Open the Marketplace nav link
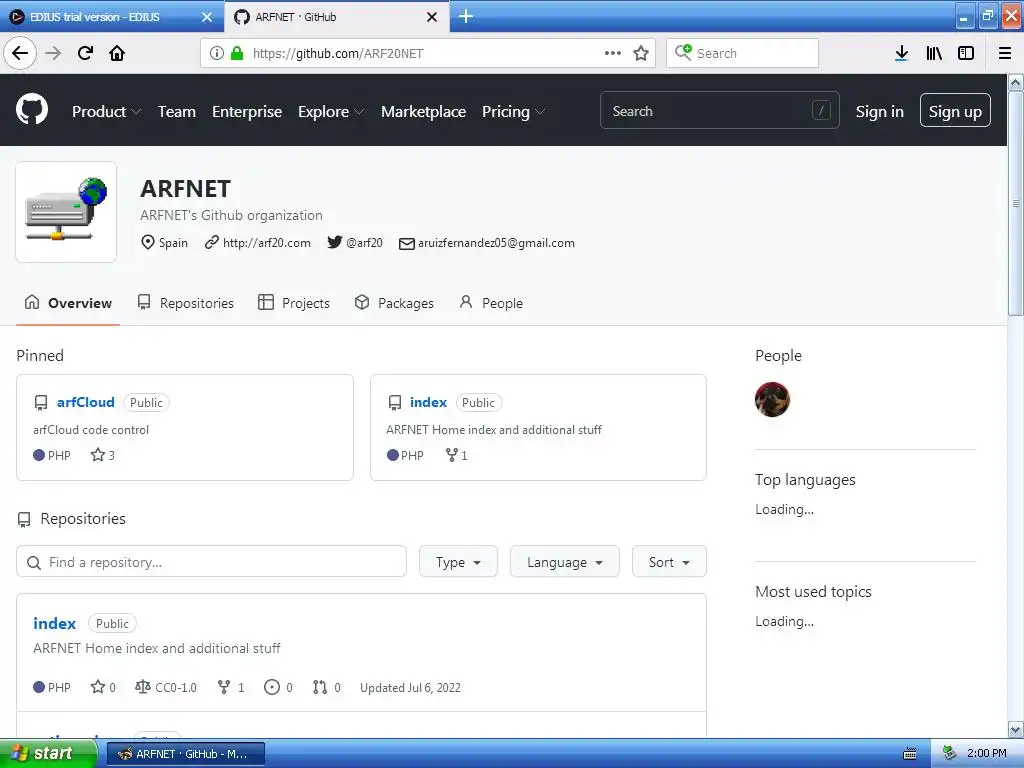 pos(423,112)
